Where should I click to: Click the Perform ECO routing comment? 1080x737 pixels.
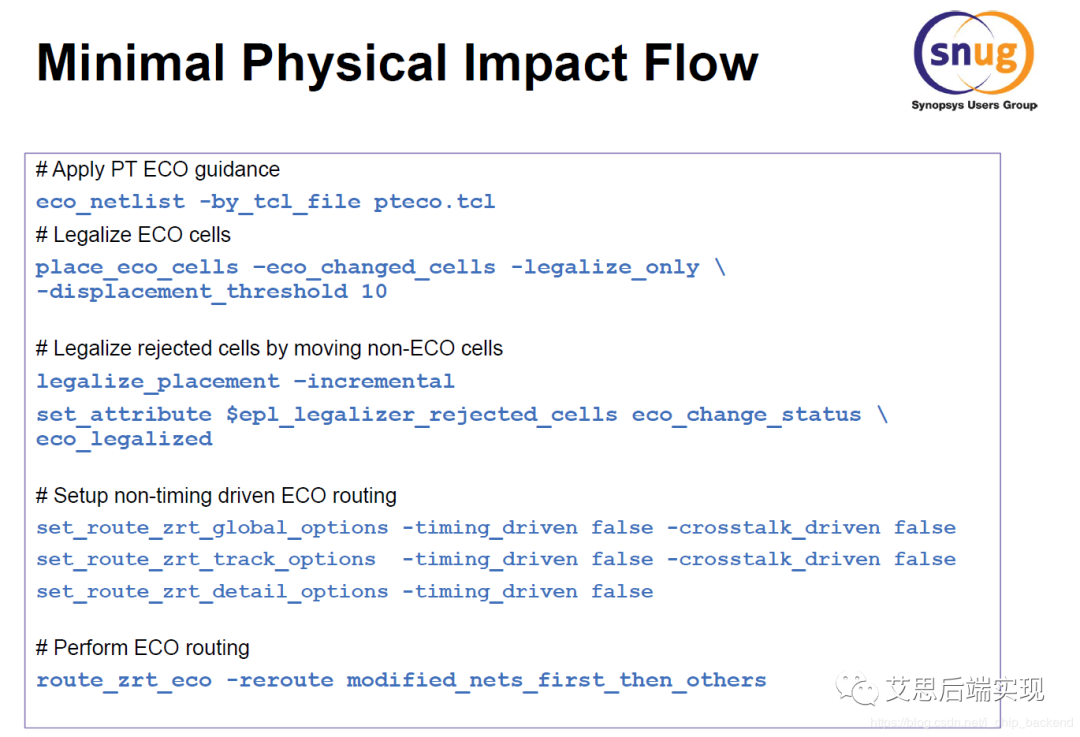point(142,647)
